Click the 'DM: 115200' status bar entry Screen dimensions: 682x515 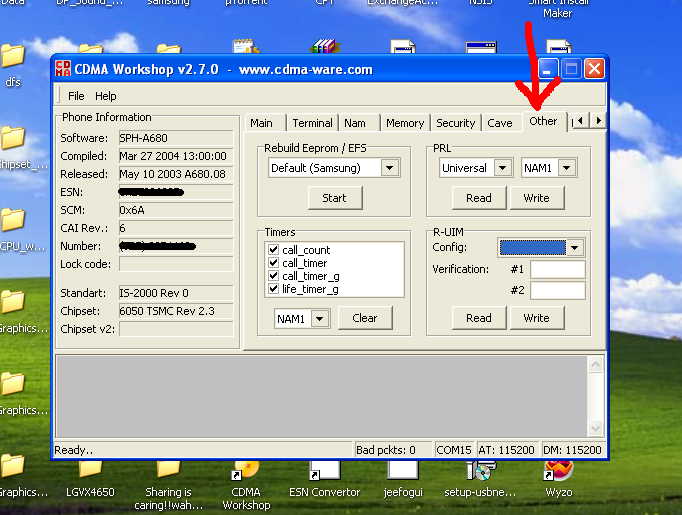pyautogui.click(x=572, y=450)
